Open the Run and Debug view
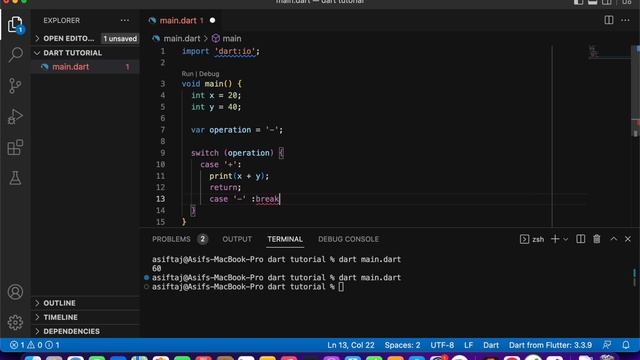The height and width of the screenshot is (360, 640). (x=15, y=117)
